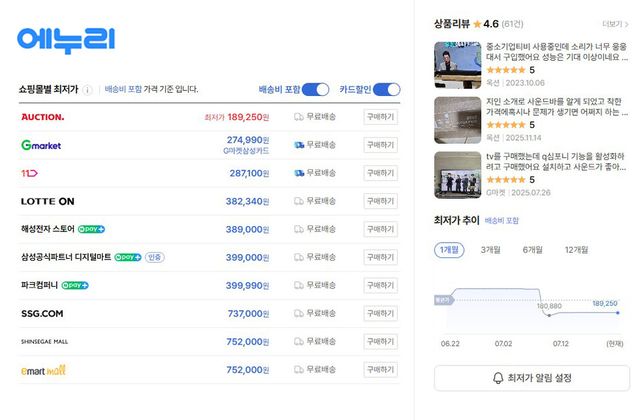Click the blue truck icon in Gmarket row
This screenshot has width=640, height=420.
coord(299,145)
